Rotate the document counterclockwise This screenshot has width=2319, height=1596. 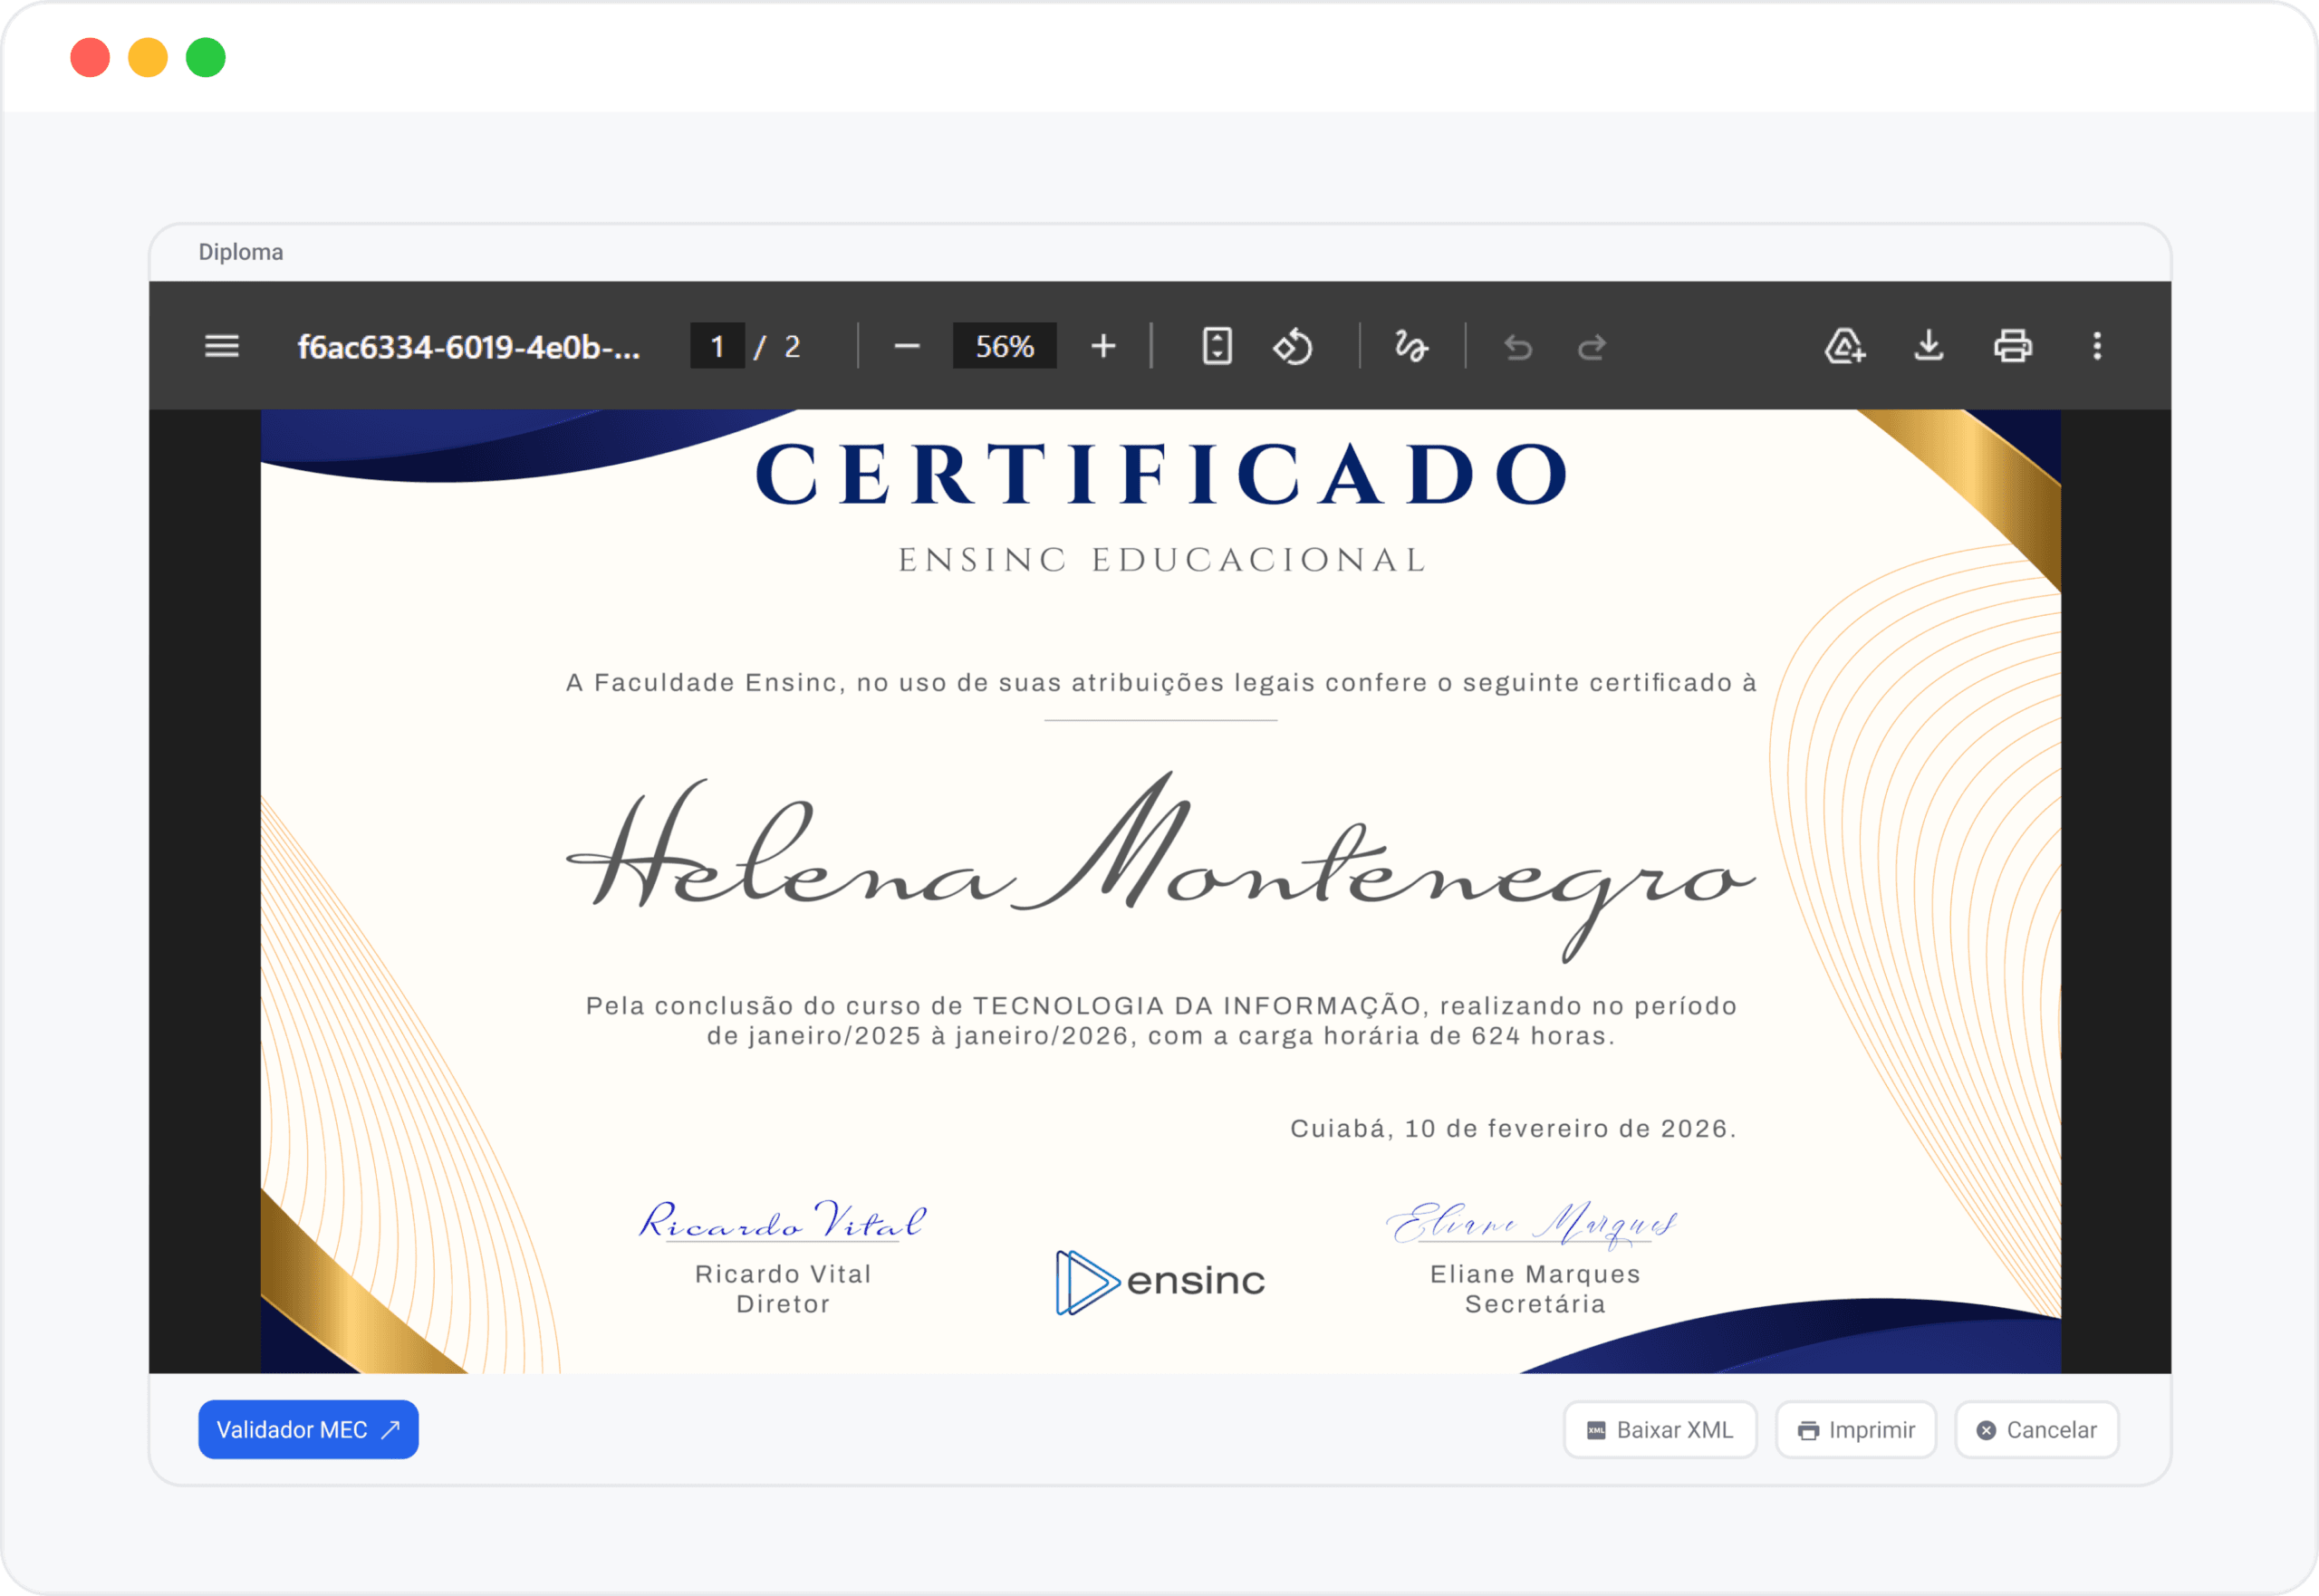pos(1293,346)
